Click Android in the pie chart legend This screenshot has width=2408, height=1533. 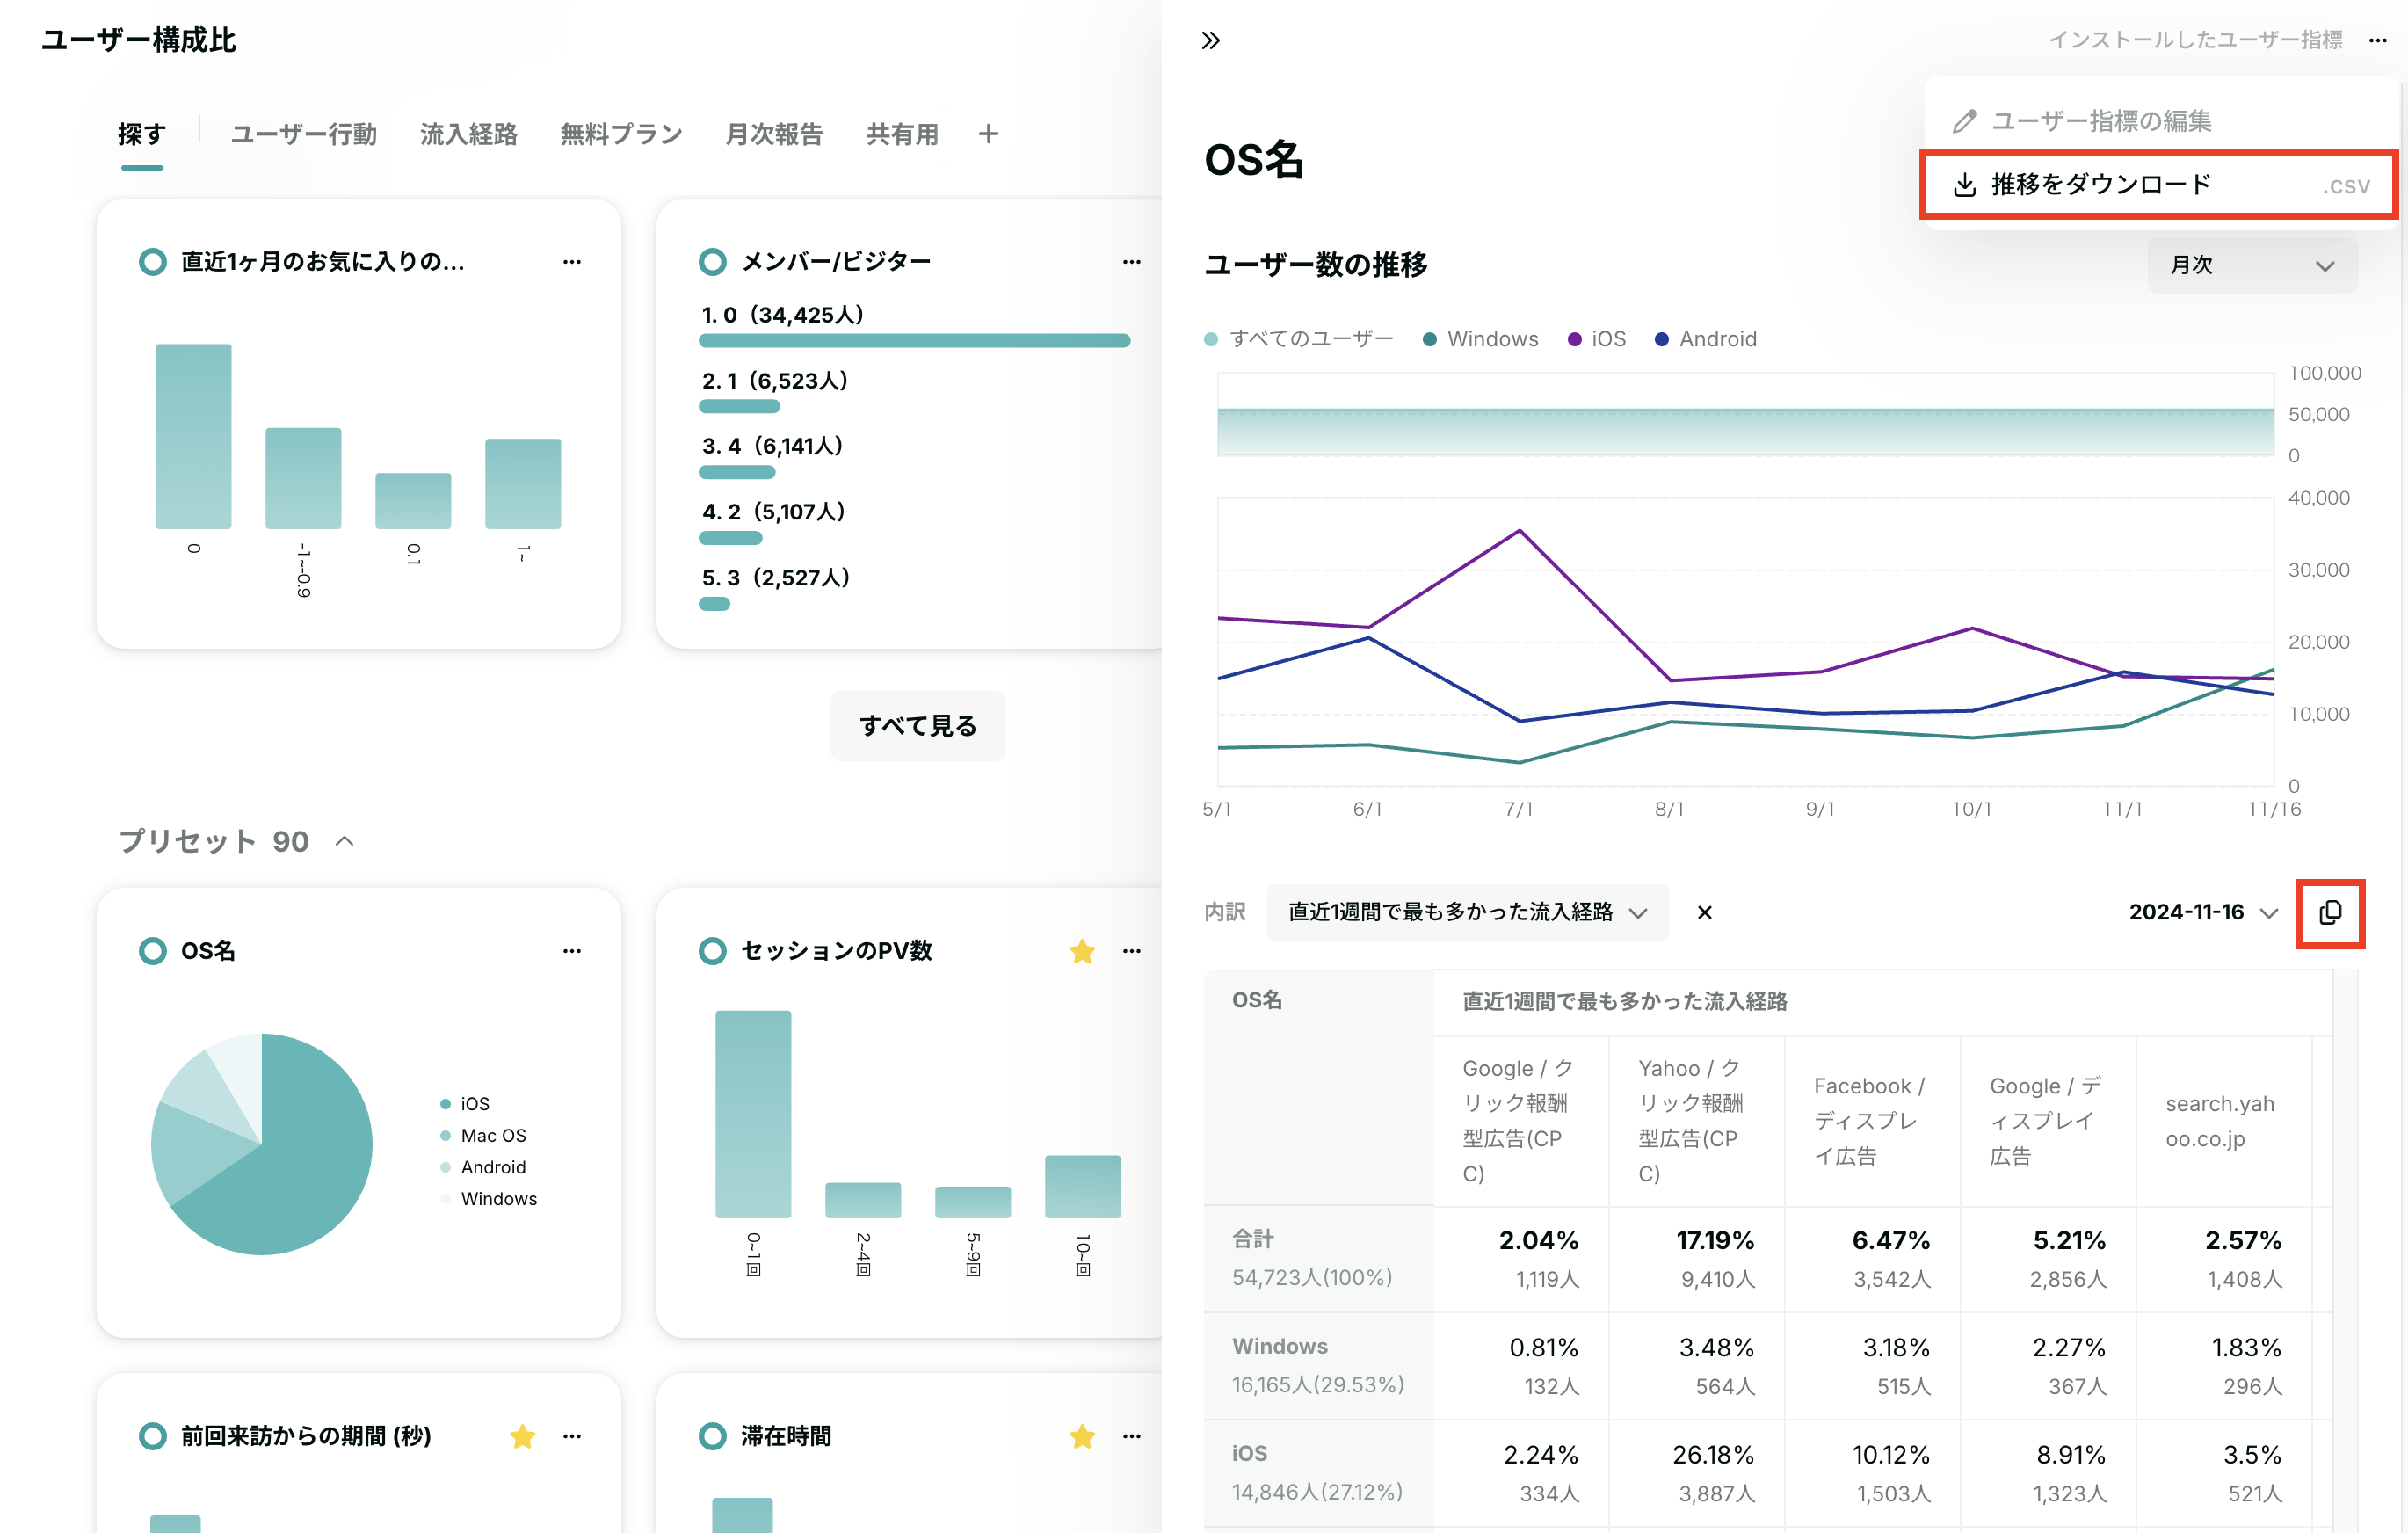tap(483, 1168)
